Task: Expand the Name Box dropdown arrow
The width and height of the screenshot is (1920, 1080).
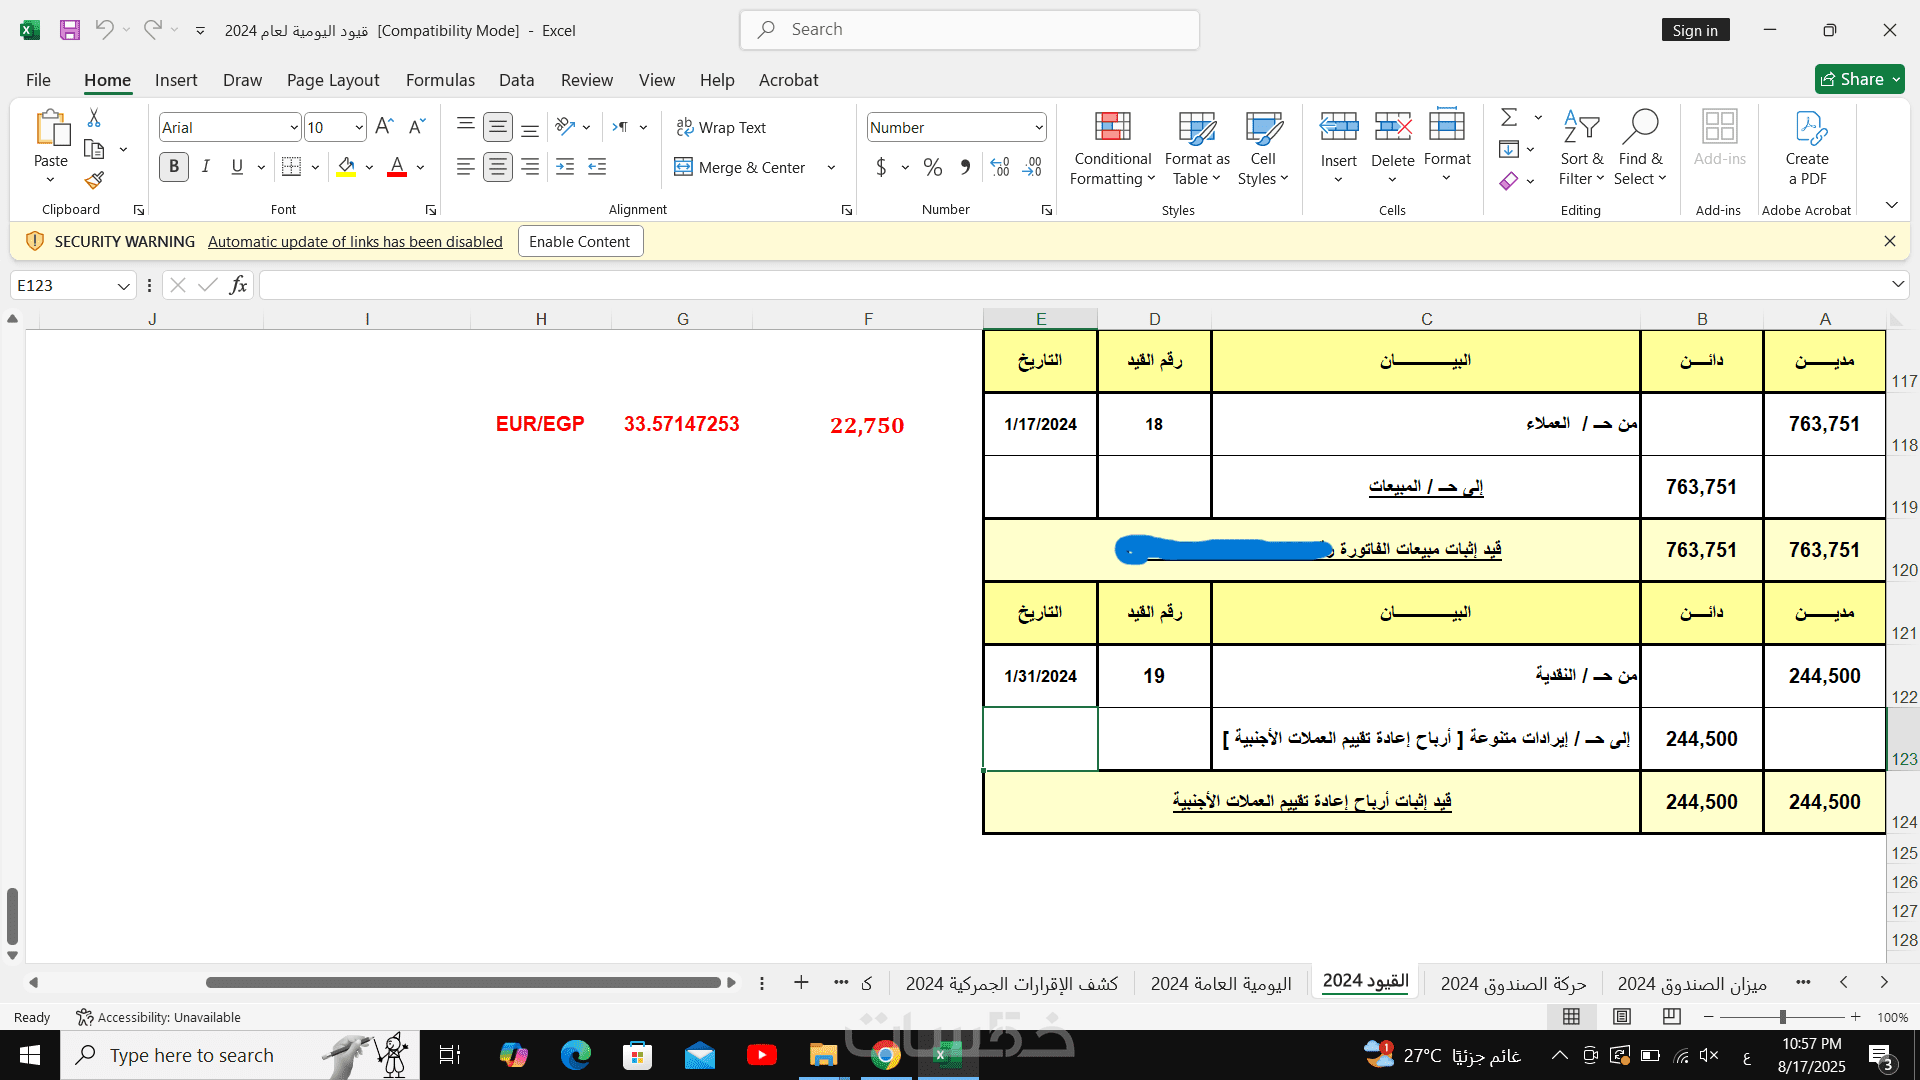Action: pos(123,286)
